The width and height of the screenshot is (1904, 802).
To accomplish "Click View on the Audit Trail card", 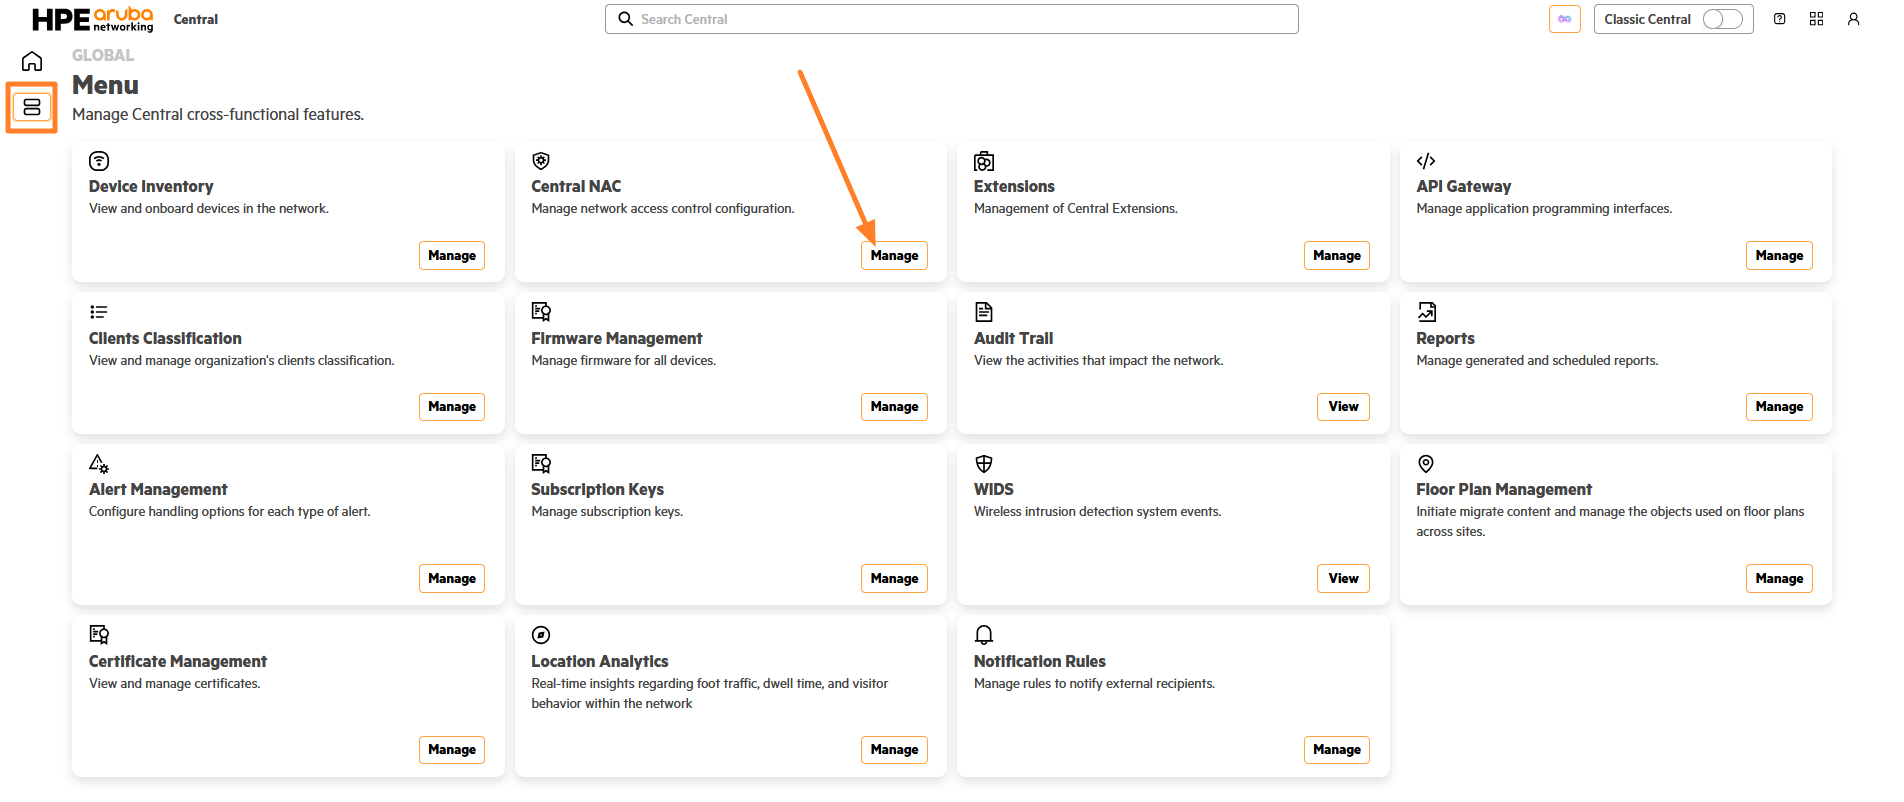I will pos(1343,407).
